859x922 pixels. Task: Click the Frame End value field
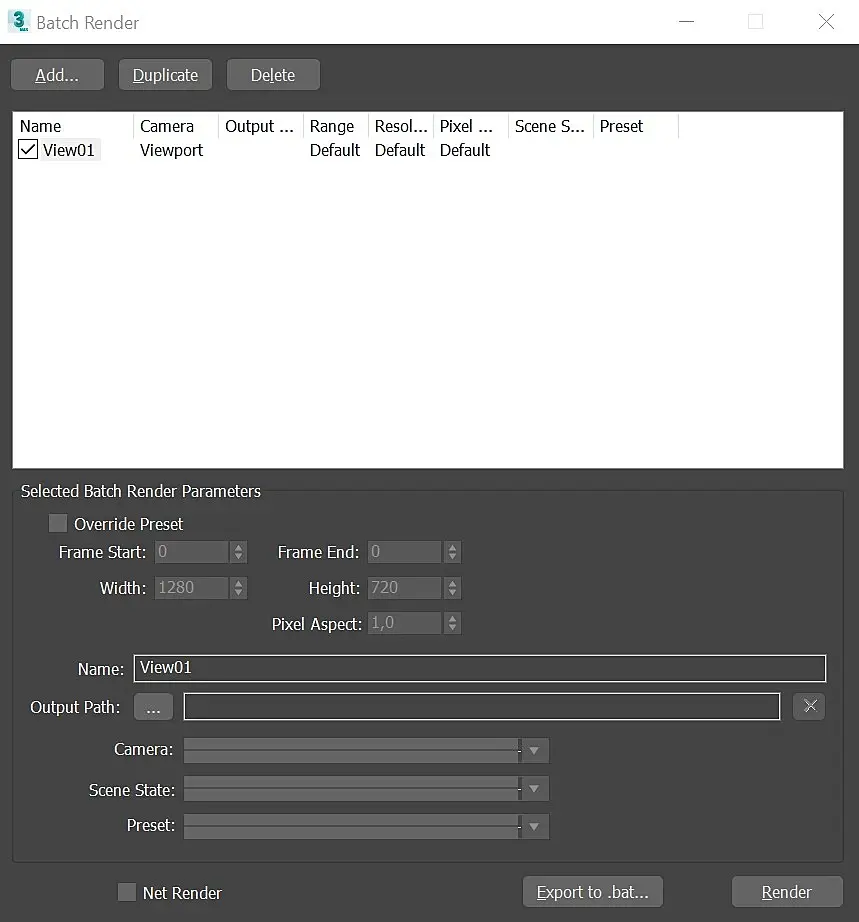pyautogui.click(x=405, y=552)
